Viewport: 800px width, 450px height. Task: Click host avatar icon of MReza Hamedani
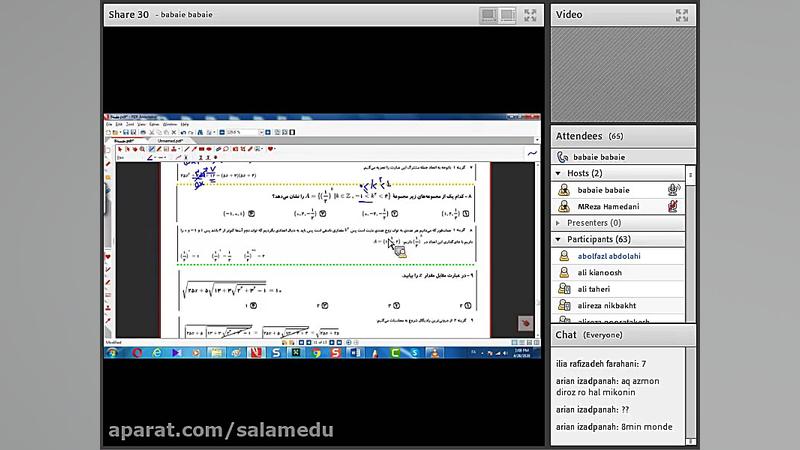pos(564,206)
